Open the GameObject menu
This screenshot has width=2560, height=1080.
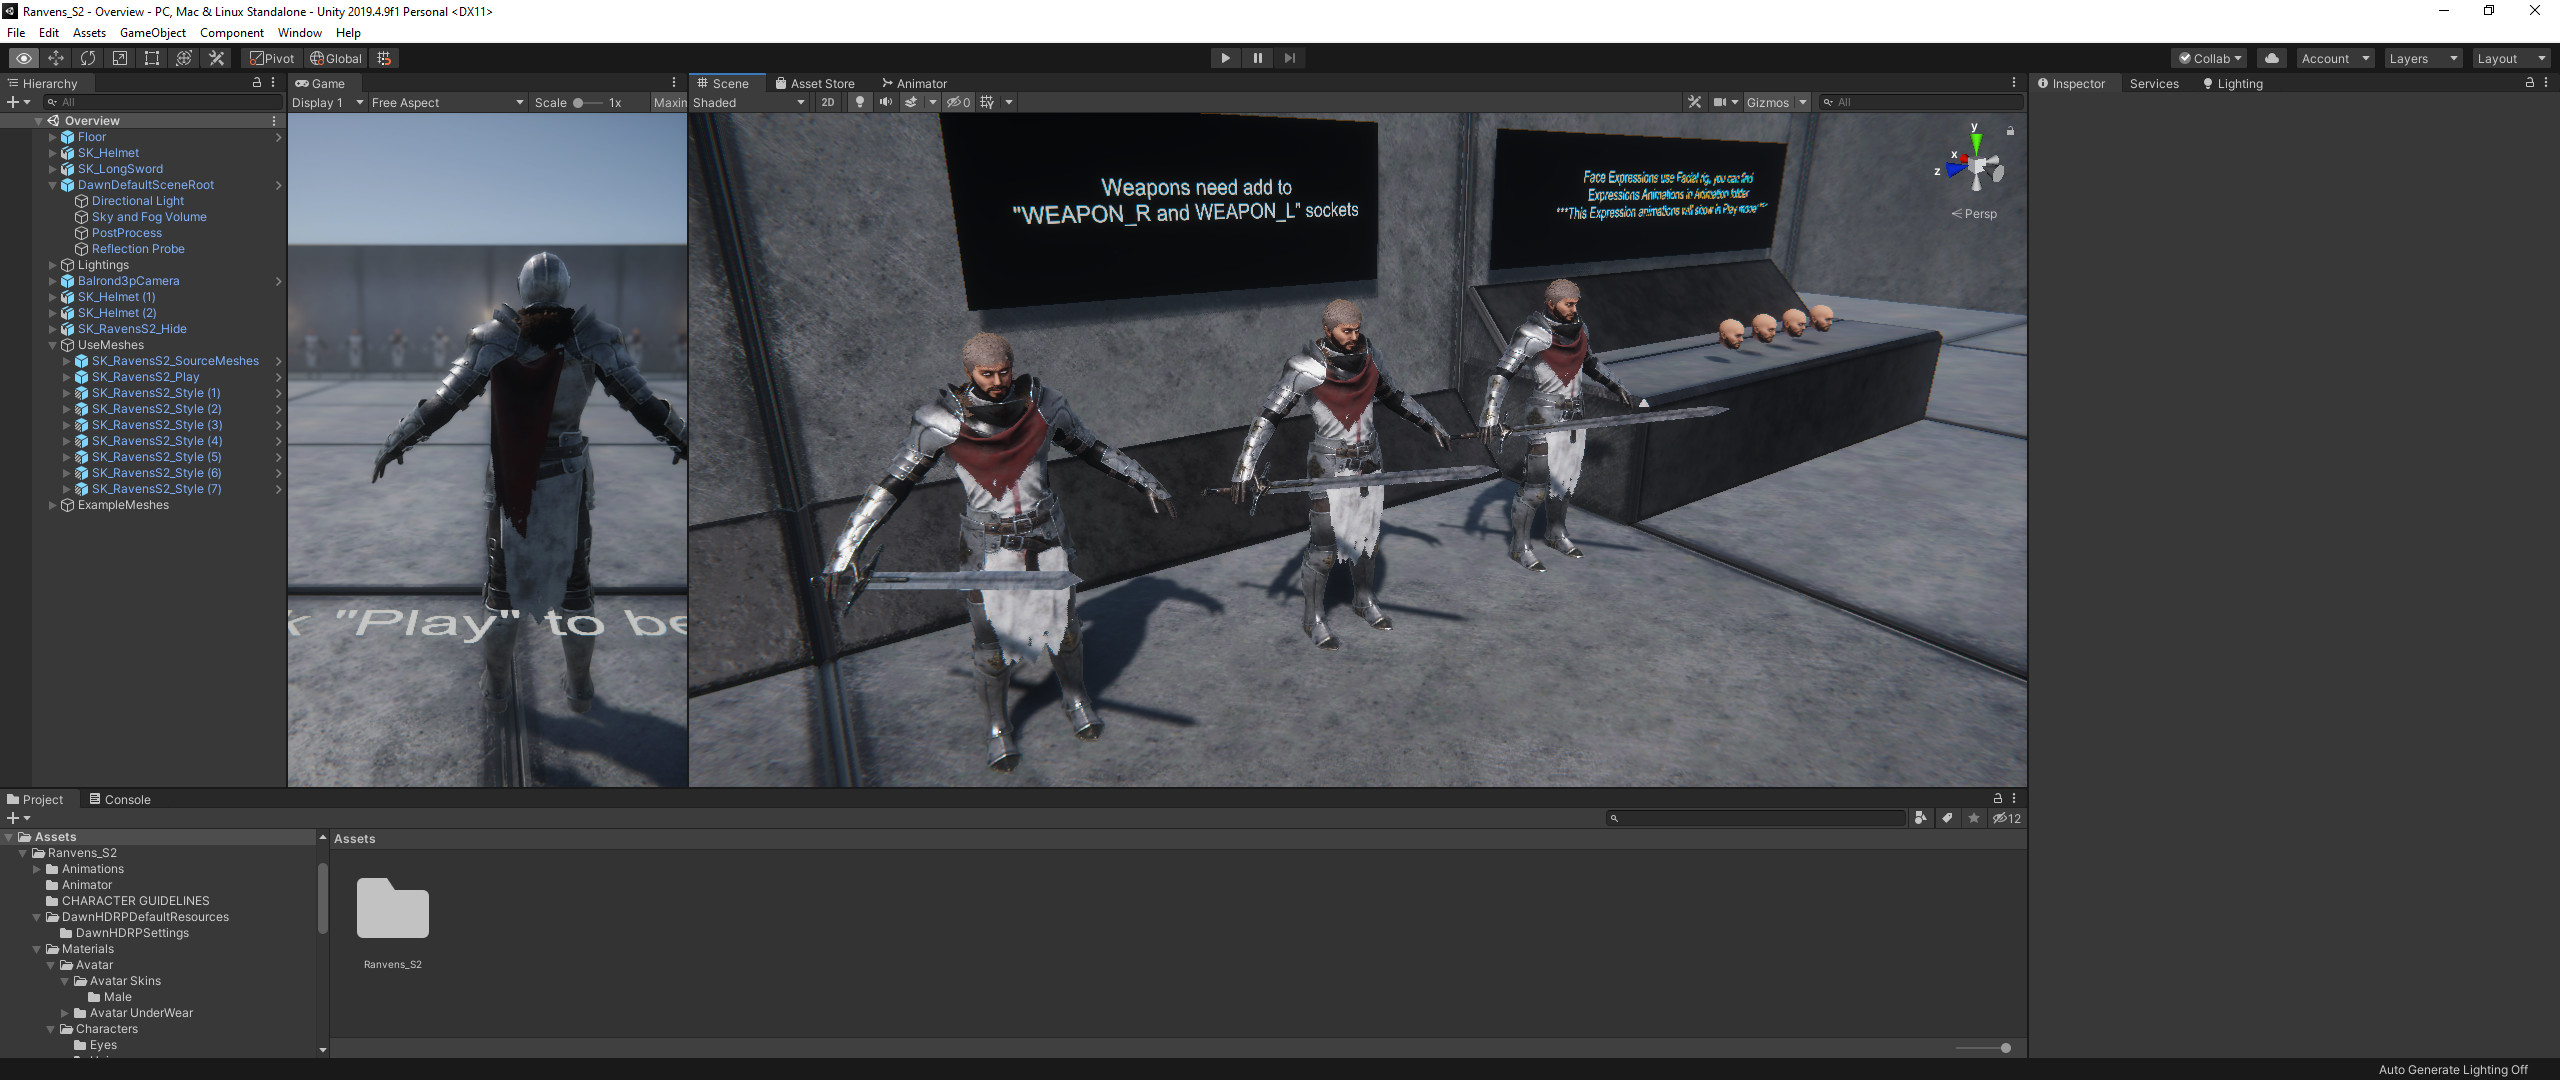point(152,33)
